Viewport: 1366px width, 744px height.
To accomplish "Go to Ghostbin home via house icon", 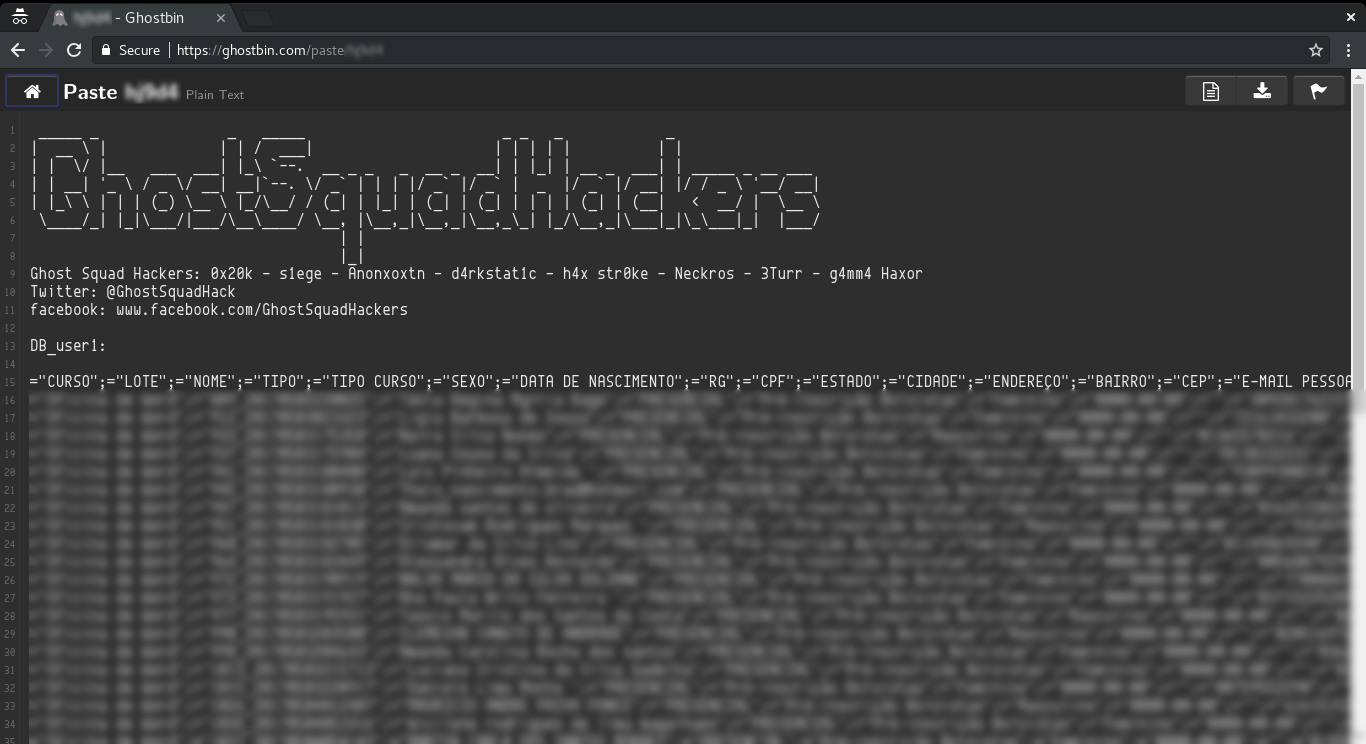I will (x=32, y=92).
